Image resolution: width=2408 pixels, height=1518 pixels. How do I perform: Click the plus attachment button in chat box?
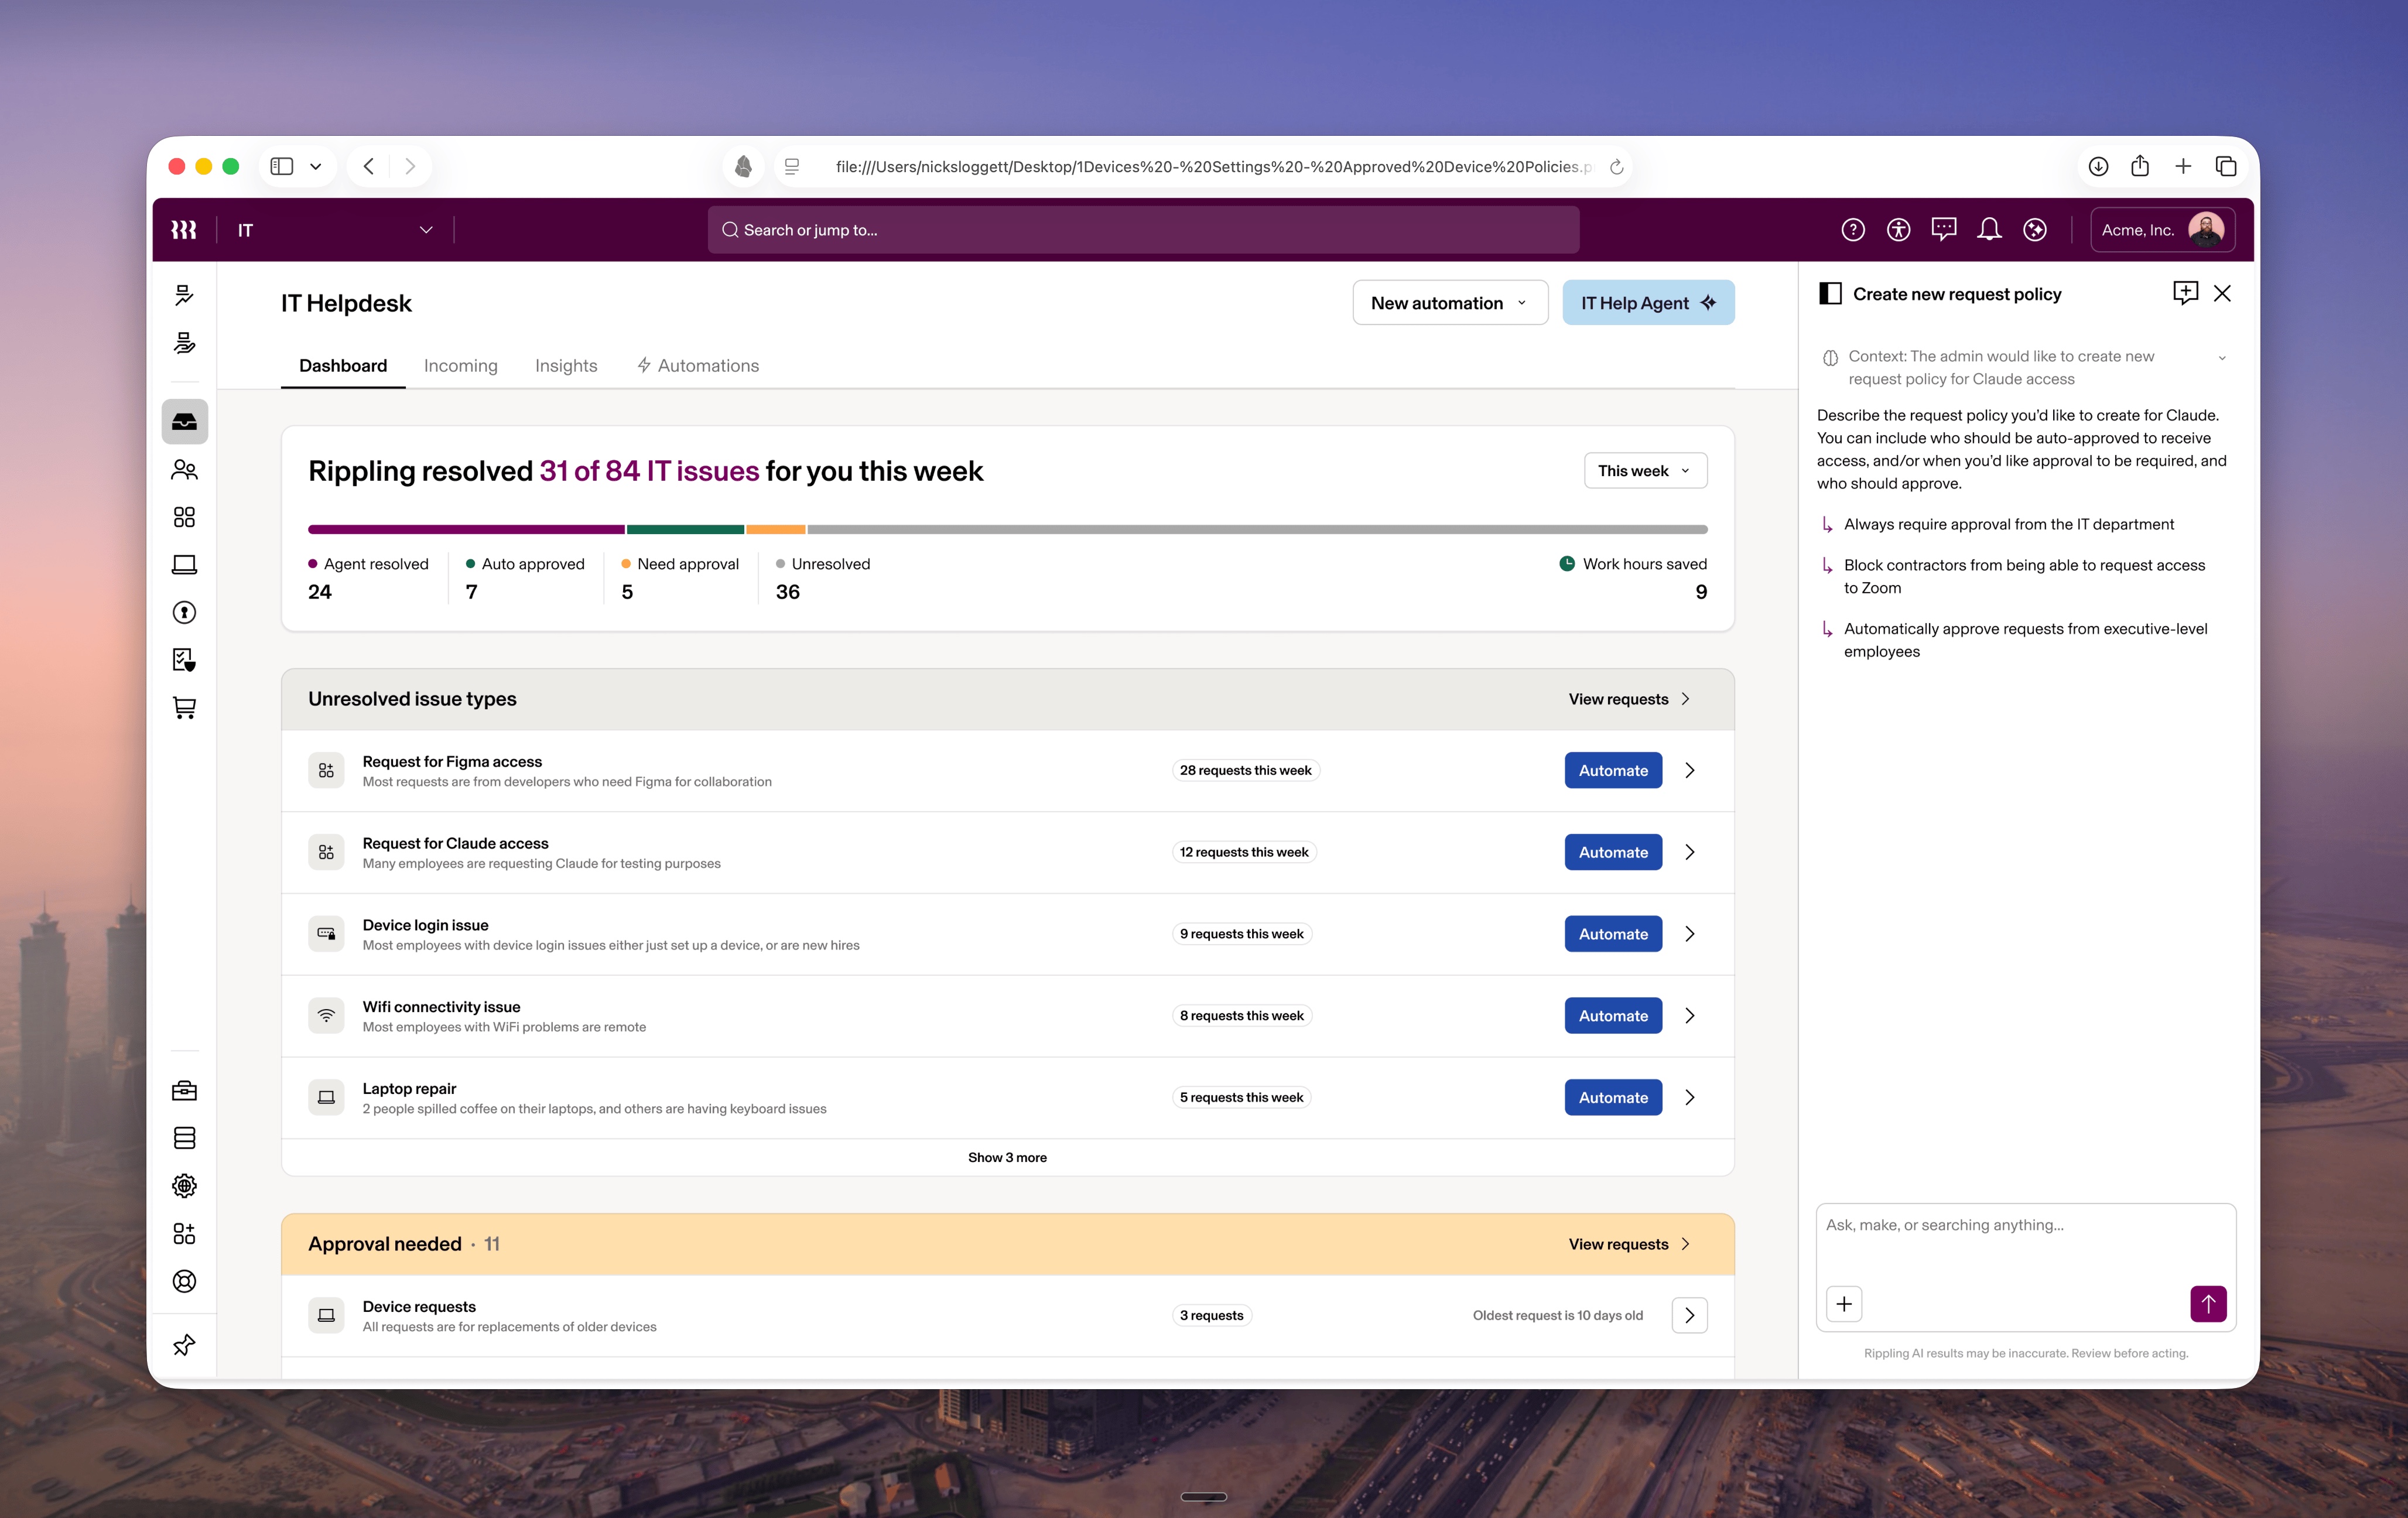coord(1844,1304)
